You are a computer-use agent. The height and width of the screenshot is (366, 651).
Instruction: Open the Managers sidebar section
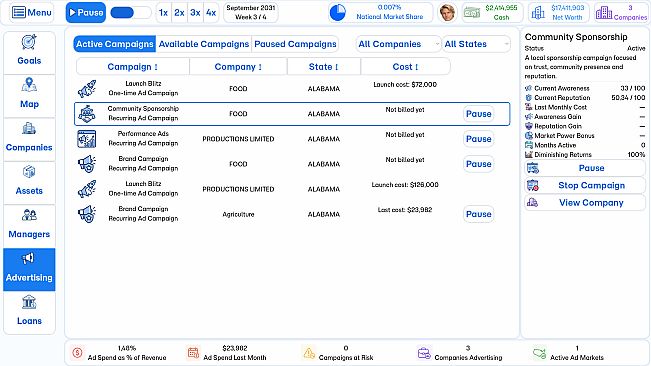pyautogui.click(x=29, y=226)
